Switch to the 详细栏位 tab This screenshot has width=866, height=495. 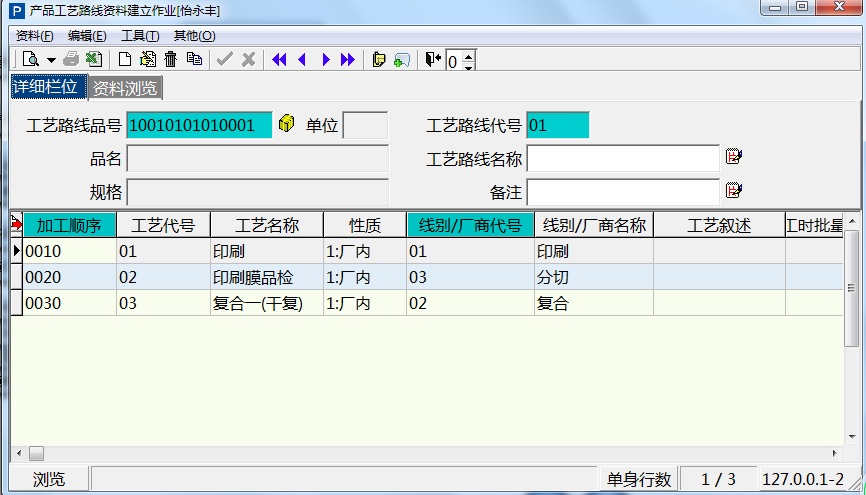(49, 87)
